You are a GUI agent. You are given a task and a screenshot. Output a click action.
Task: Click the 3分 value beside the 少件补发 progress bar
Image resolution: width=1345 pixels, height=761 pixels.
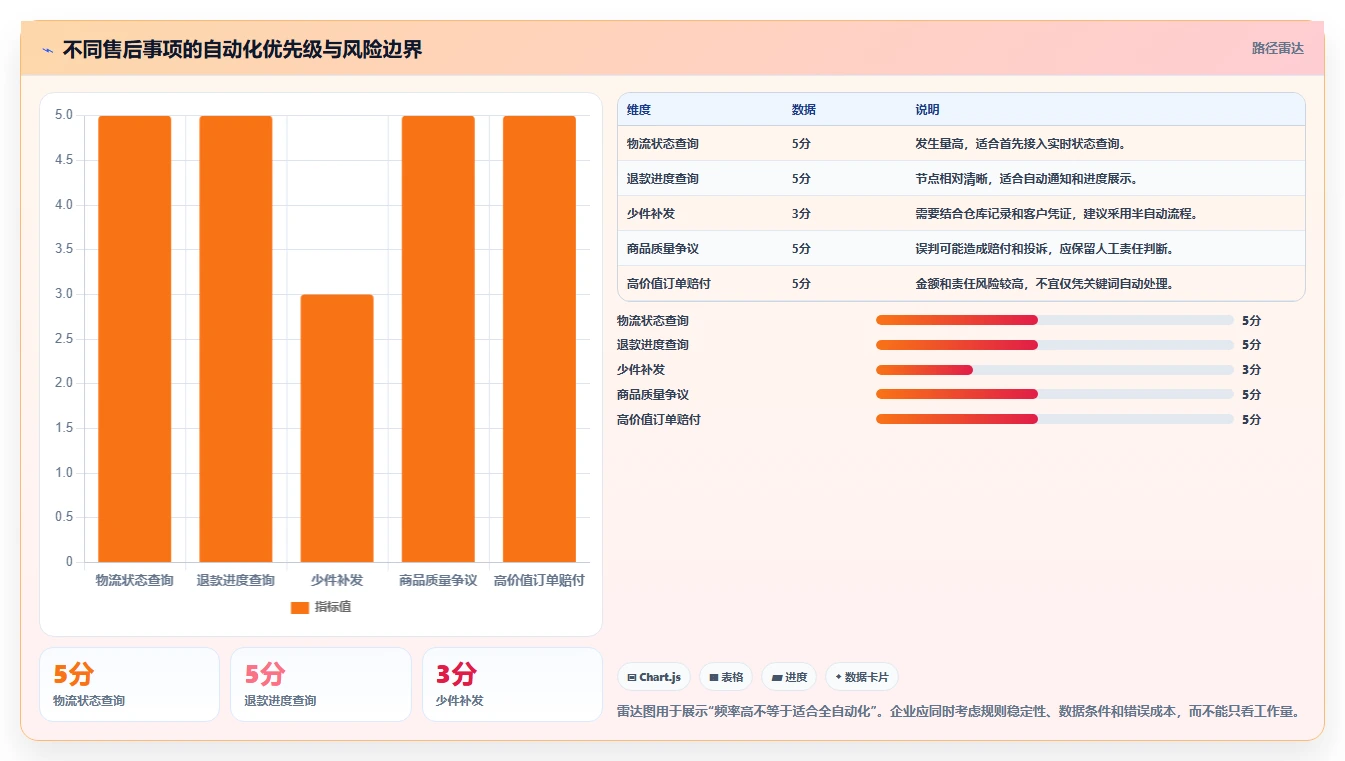[x=1251, y=370]
